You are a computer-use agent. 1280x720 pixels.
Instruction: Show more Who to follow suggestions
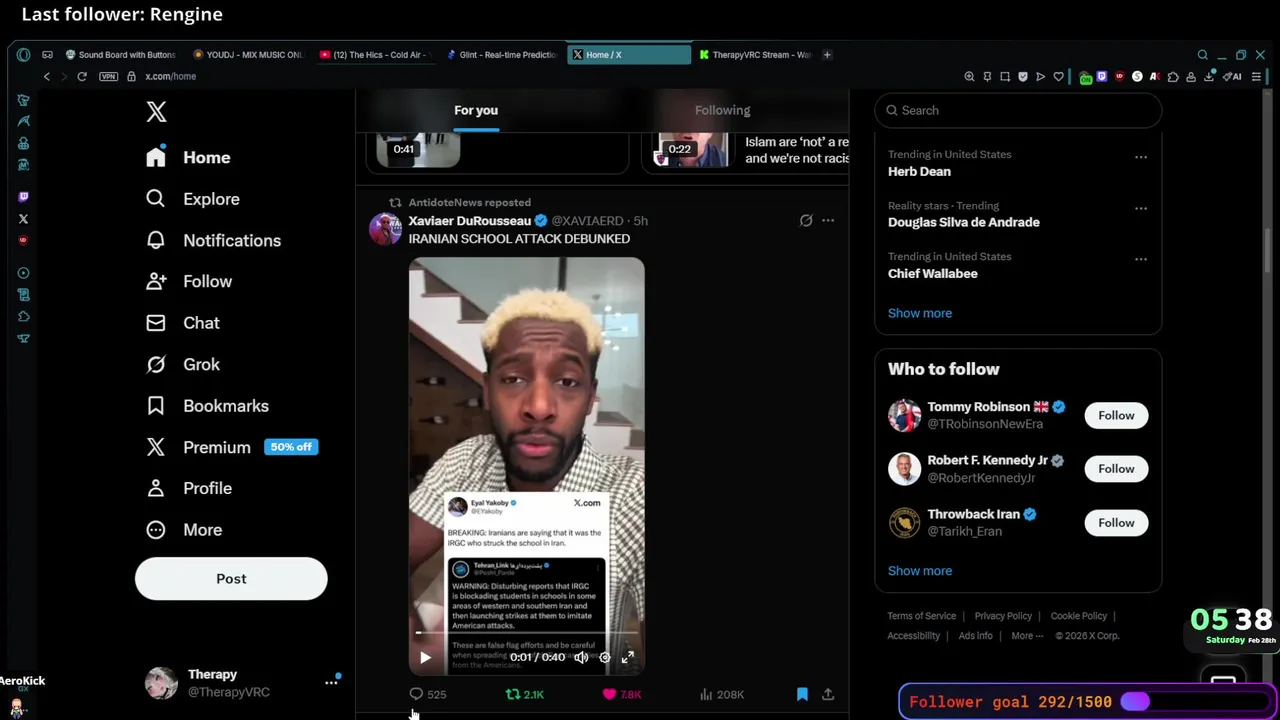(x=920, y=571)
